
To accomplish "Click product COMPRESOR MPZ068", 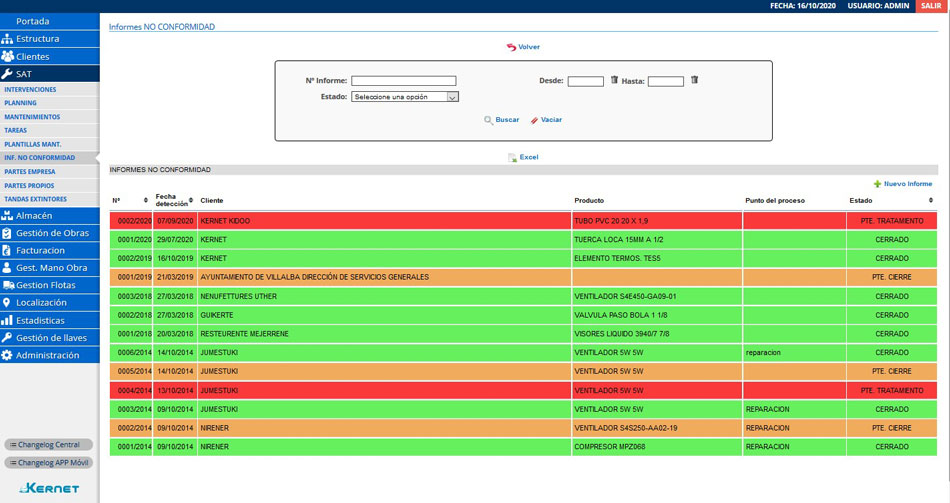I will tap(610, 447).
